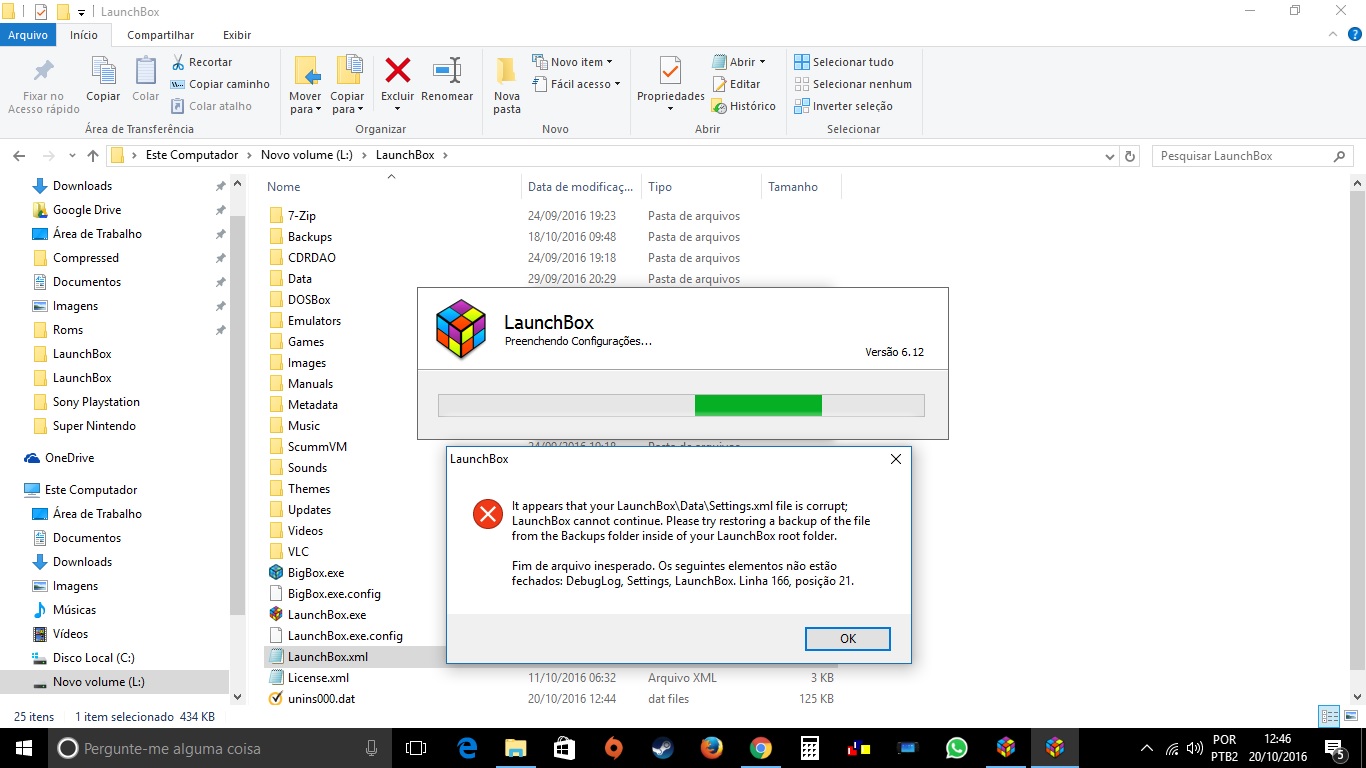The image size is (1366, 768).
Task: Click Copiar caminho in ribbon
Action: [220, 84]
